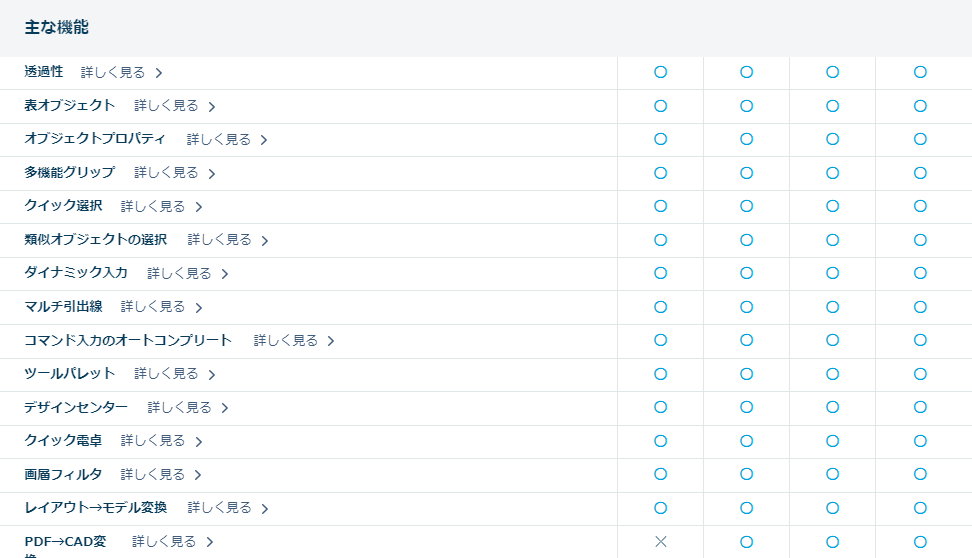Open 詳しく見る for 類似オブジェクトの選択
This screenshot has width=972, height=558.
click(x=219, y=240)
